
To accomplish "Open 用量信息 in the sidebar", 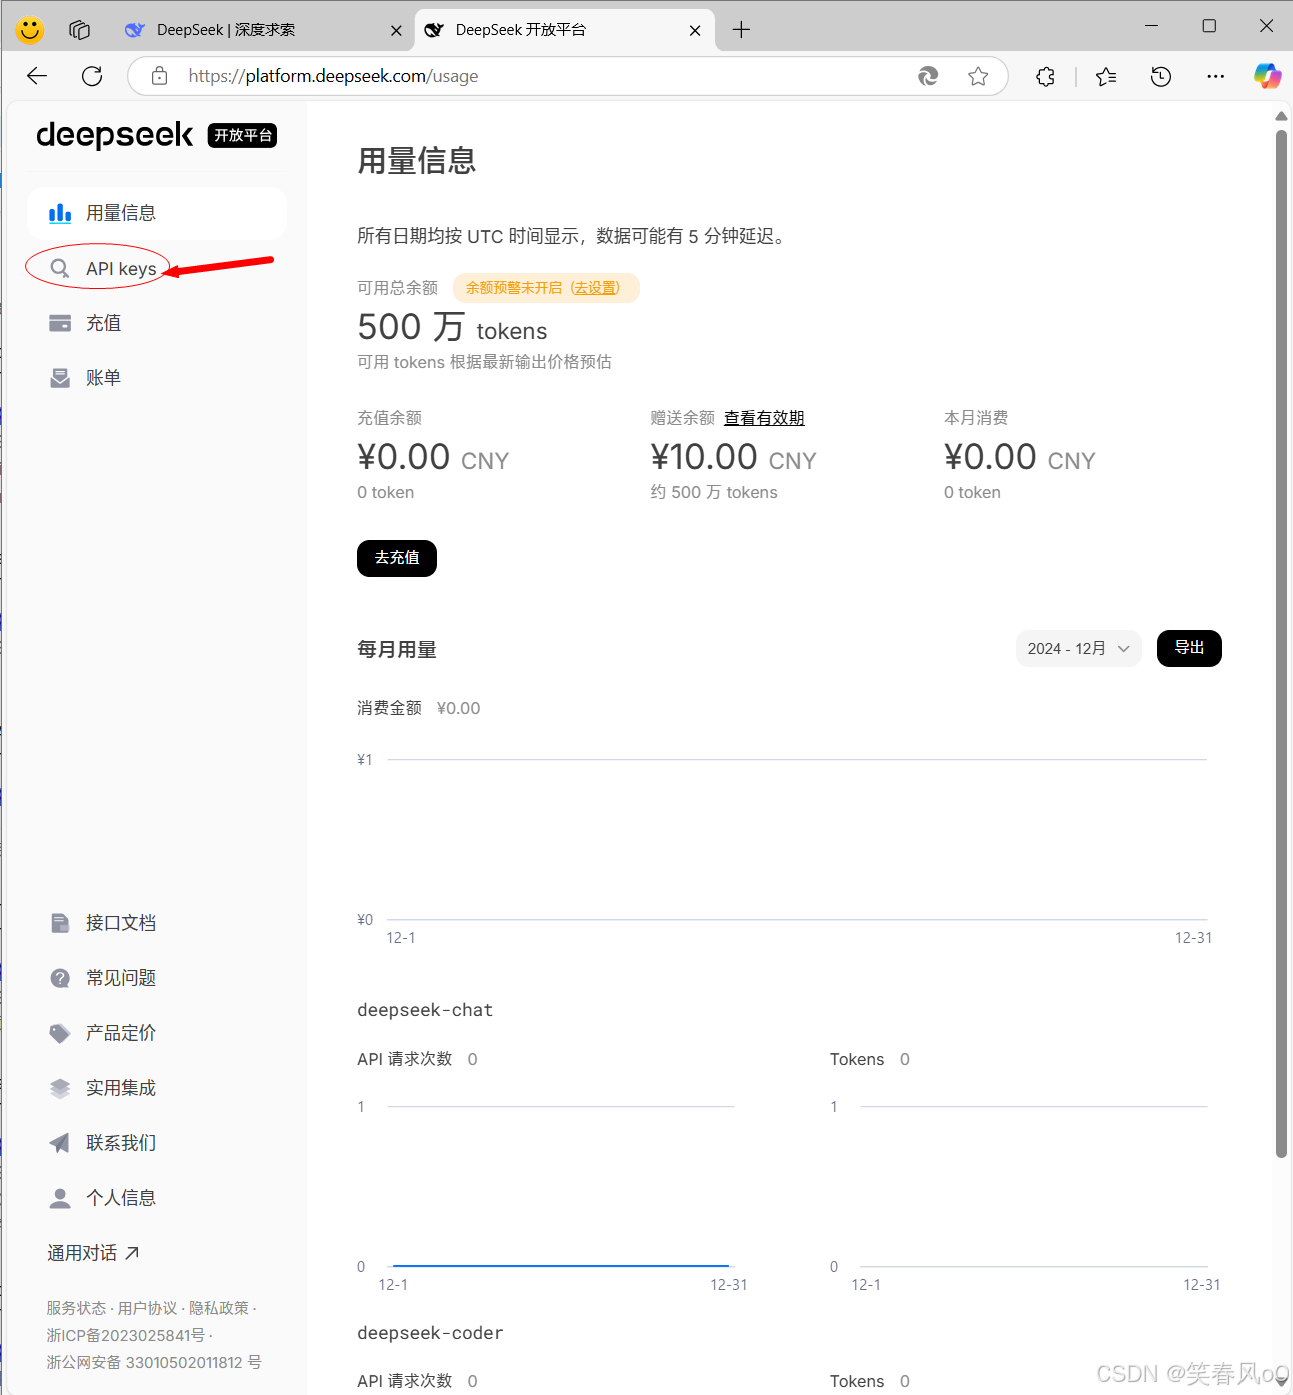I will (x=157, y=213).
